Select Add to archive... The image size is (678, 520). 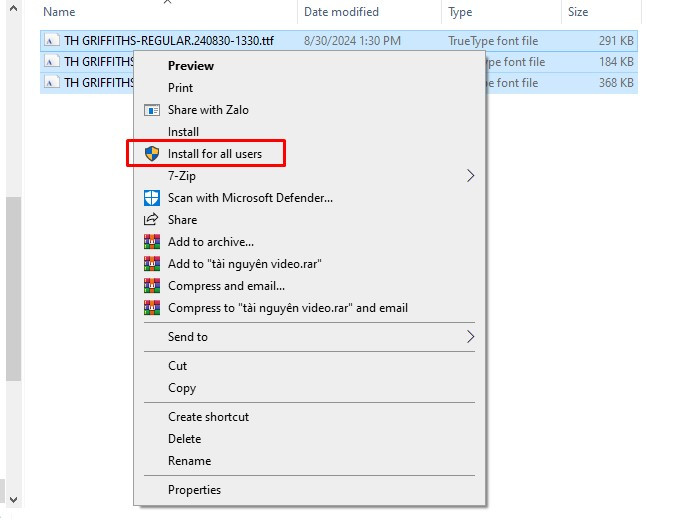(x=309, y=242)
